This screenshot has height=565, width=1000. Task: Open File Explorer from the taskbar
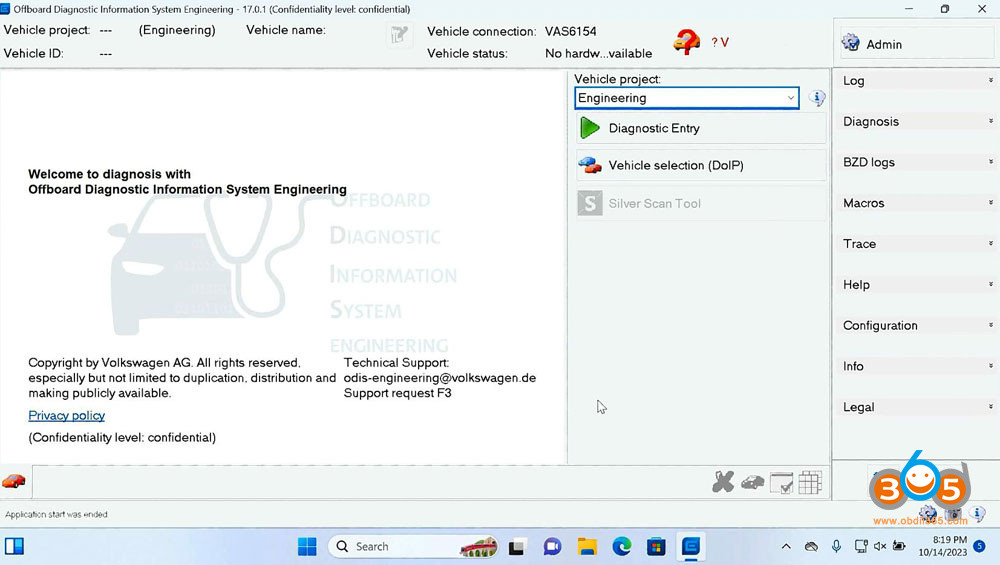[x=587, y=547]
